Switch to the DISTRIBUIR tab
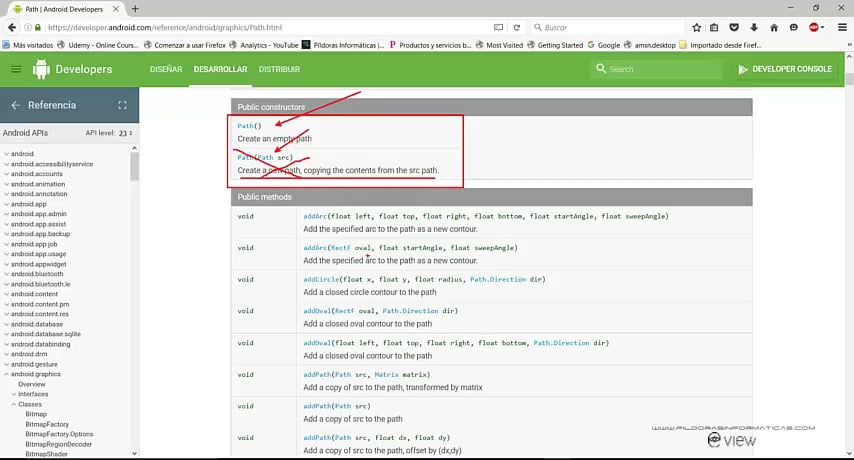 pos(279,69)
